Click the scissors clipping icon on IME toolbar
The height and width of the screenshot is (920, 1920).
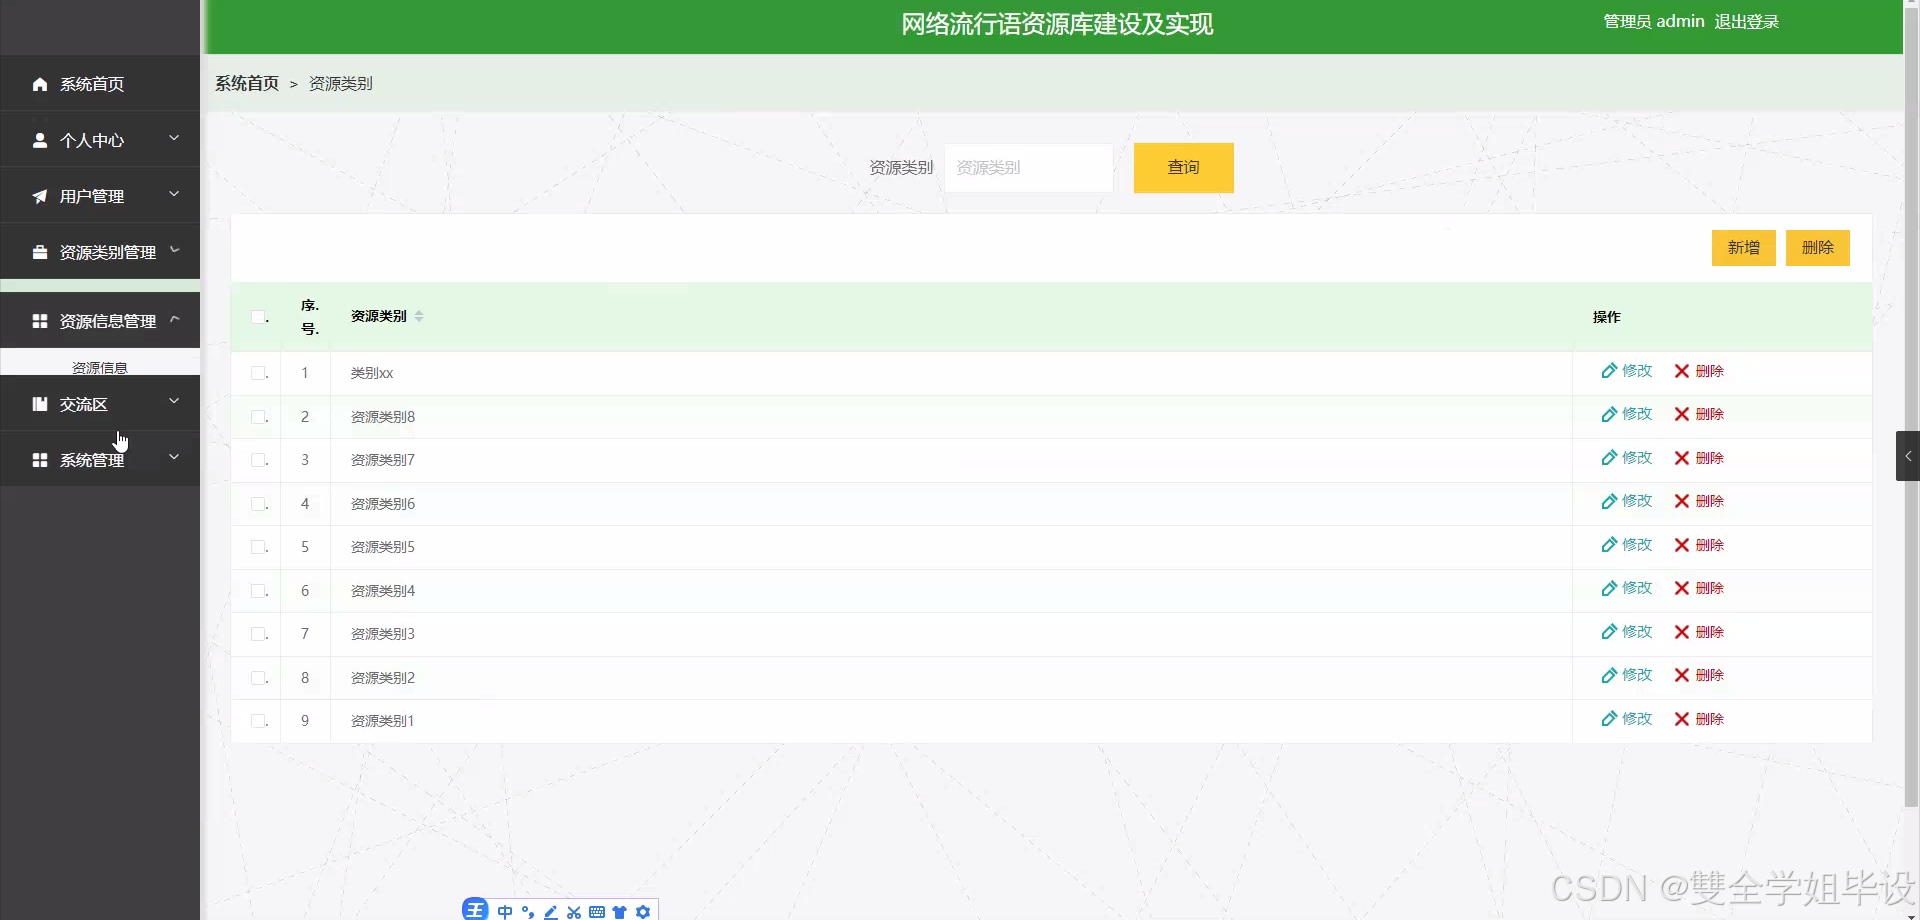click(574, 911)
